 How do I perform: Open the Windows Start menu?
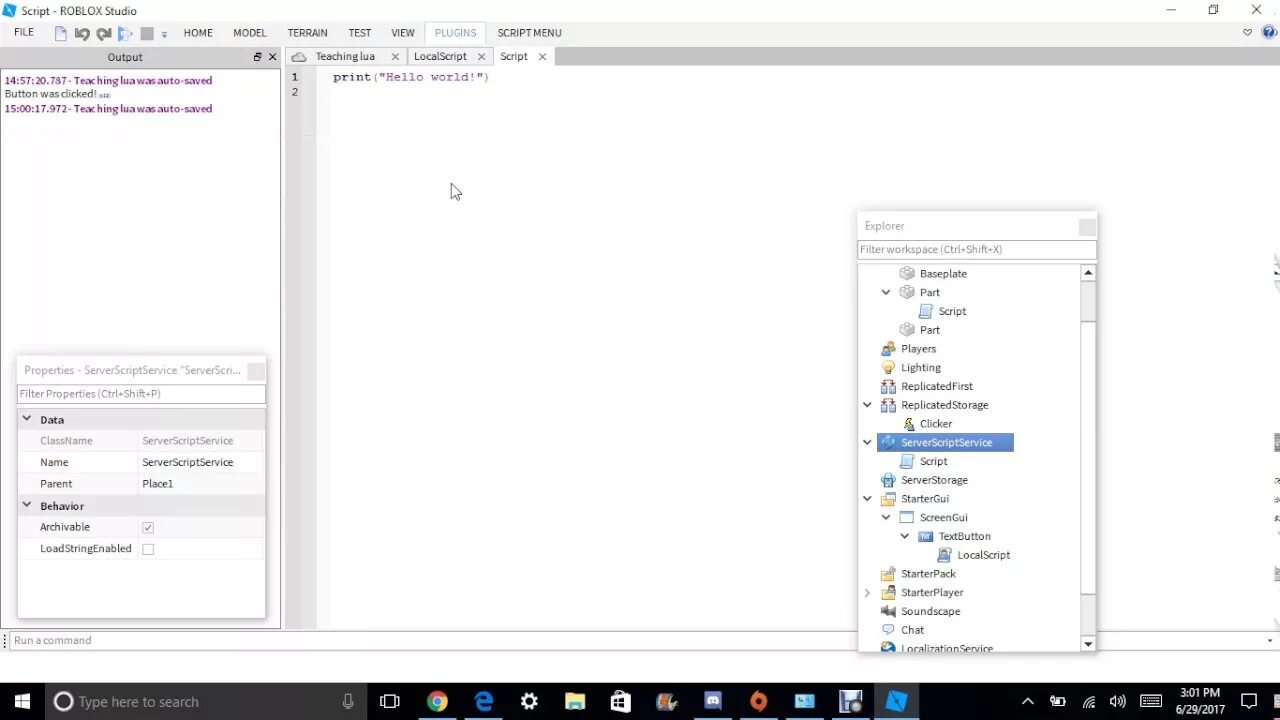point(22,701)
